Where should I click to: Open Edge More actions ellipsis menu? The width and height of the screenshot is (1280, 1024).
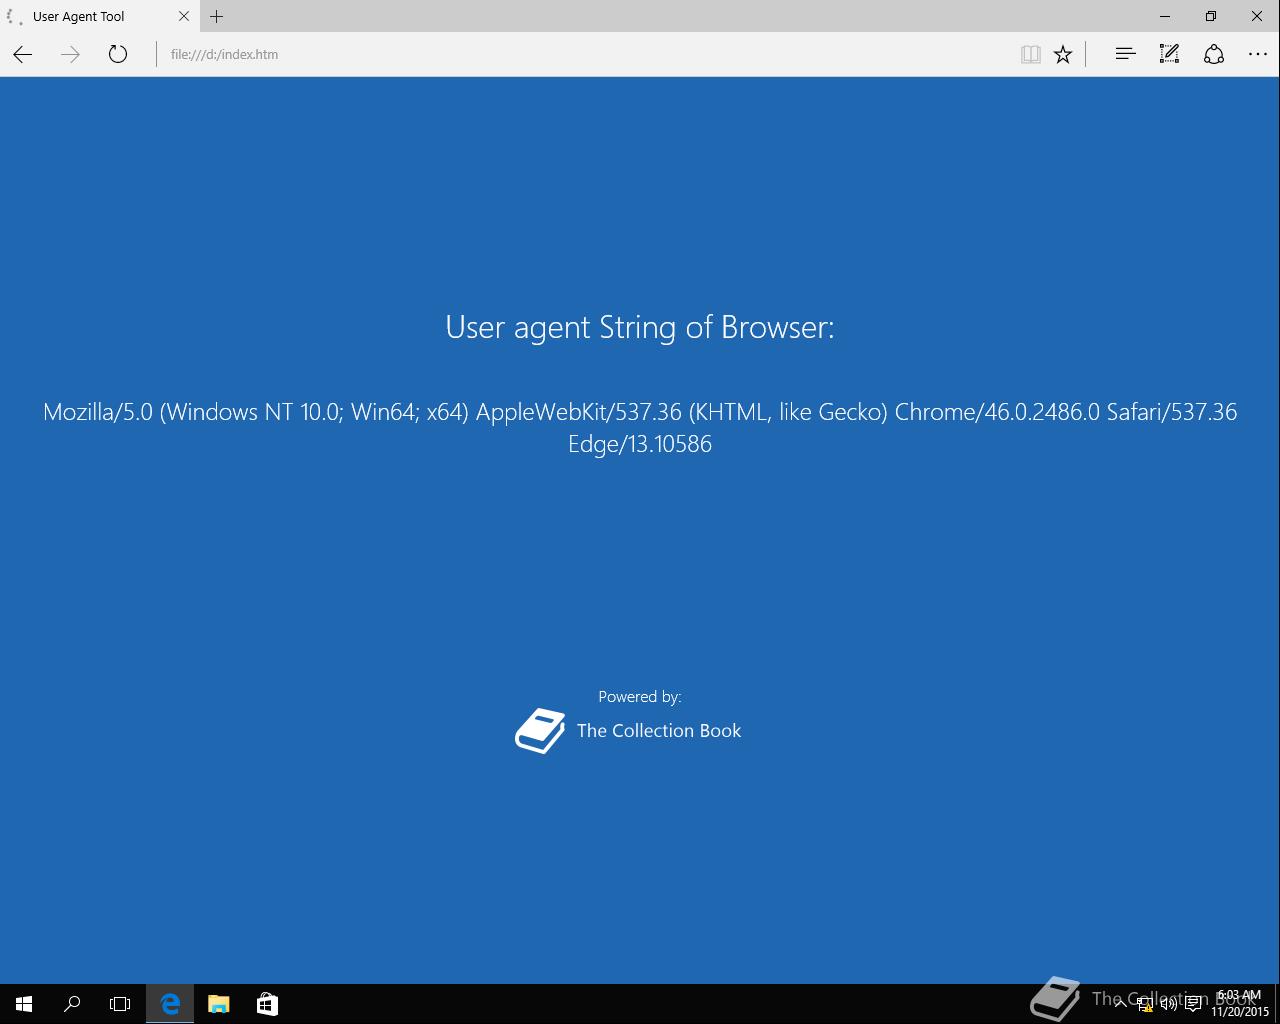1258,54
